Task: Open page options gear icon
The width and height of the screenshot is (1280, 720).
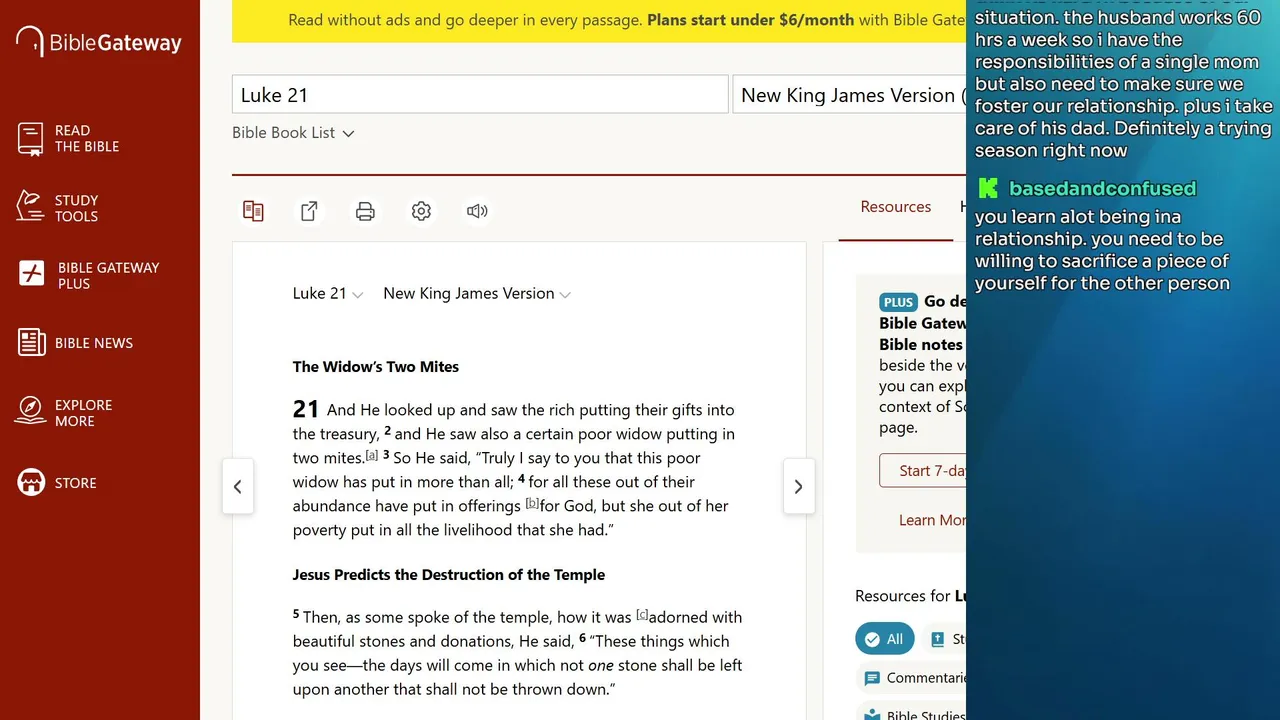Action: [421, 211]
